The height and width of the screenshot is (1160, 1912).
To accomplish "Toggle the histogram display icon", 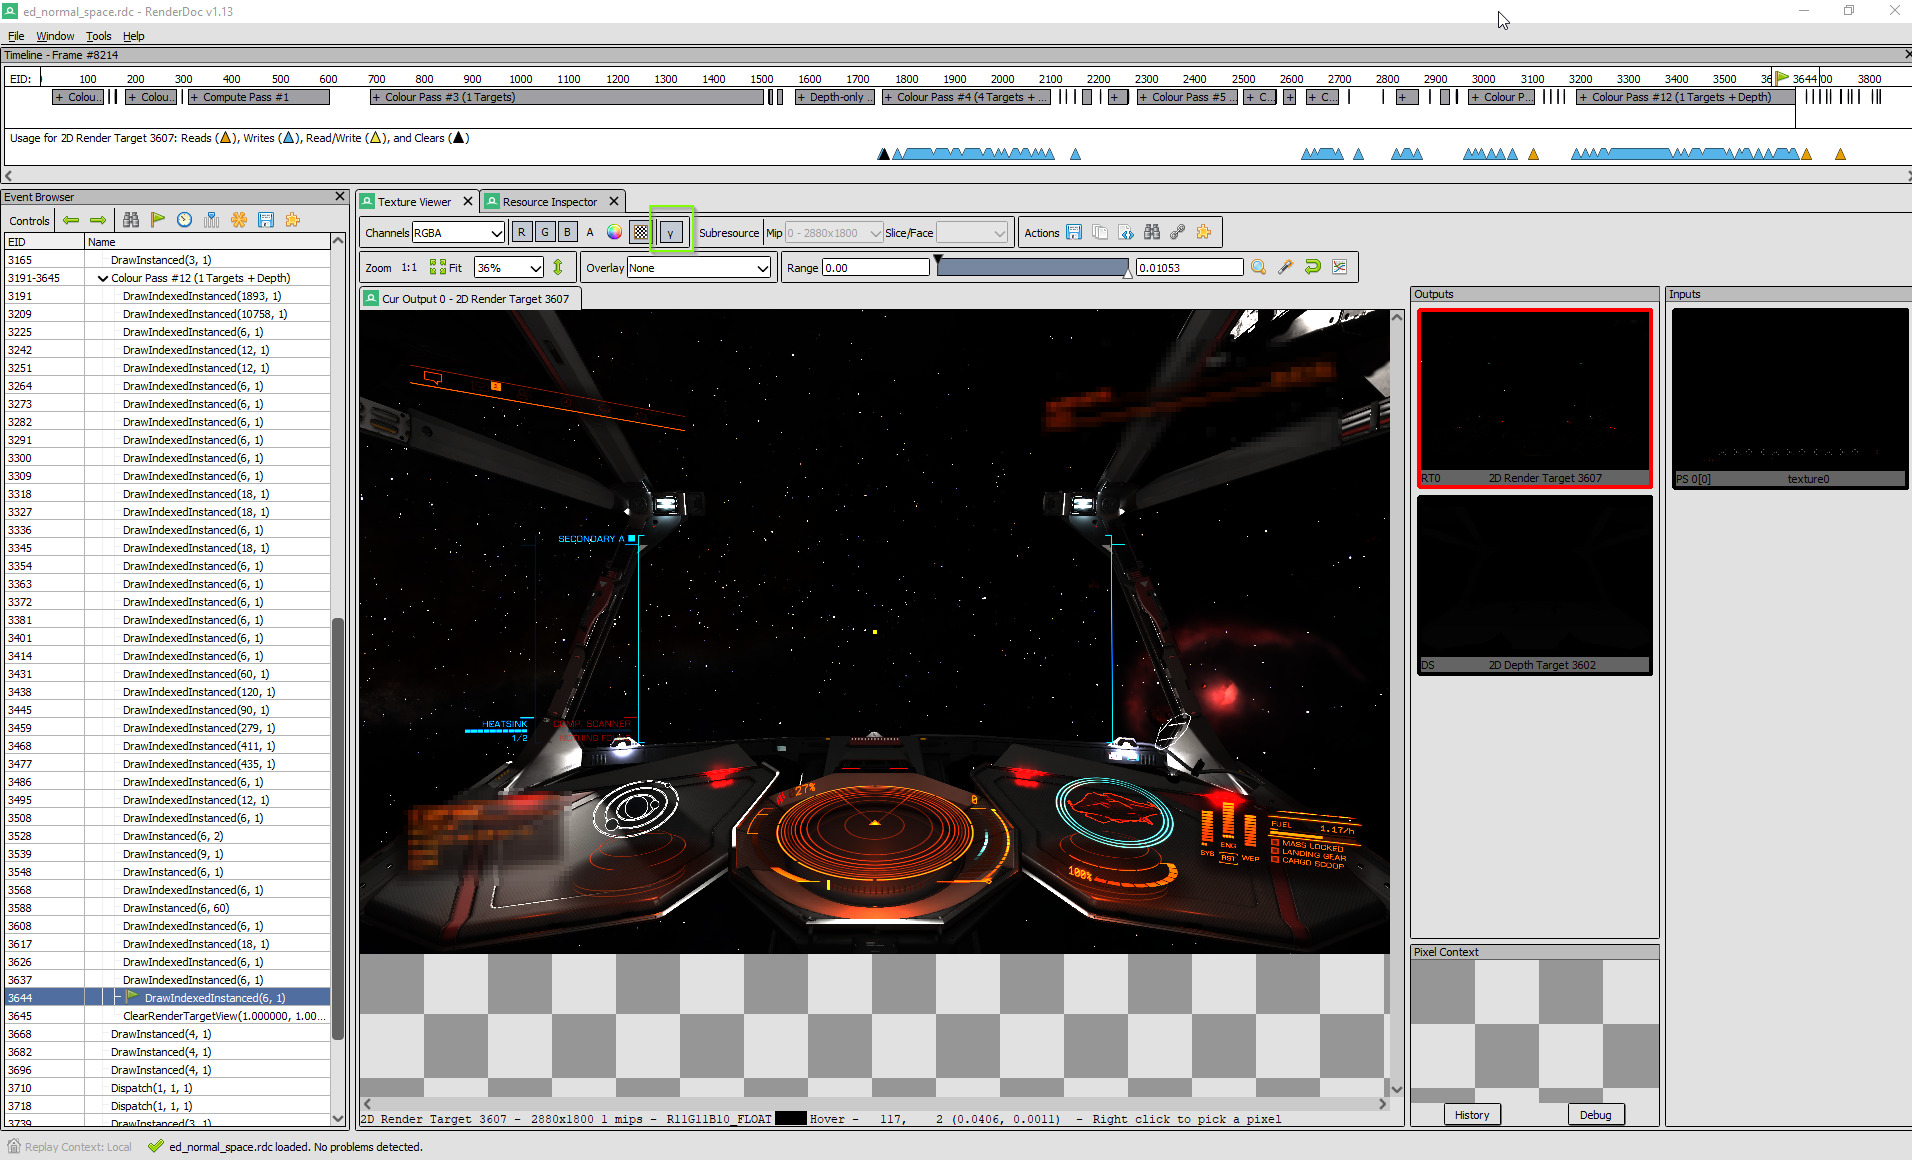I will [x=1340, y=267].
